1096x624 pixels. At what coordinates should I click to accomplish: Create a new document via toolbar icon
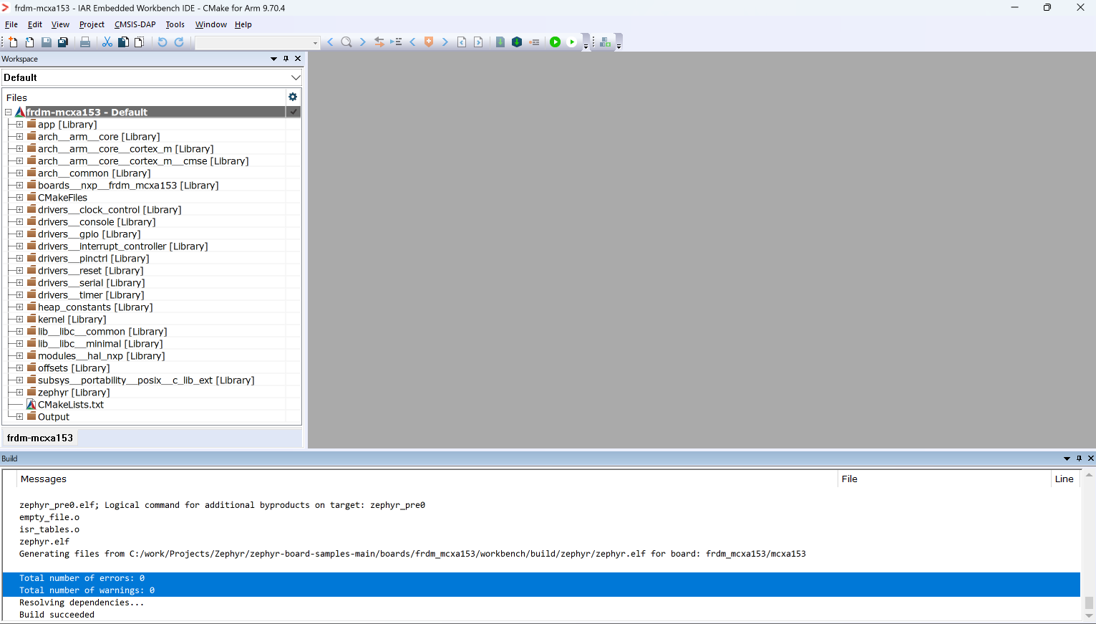13,43
